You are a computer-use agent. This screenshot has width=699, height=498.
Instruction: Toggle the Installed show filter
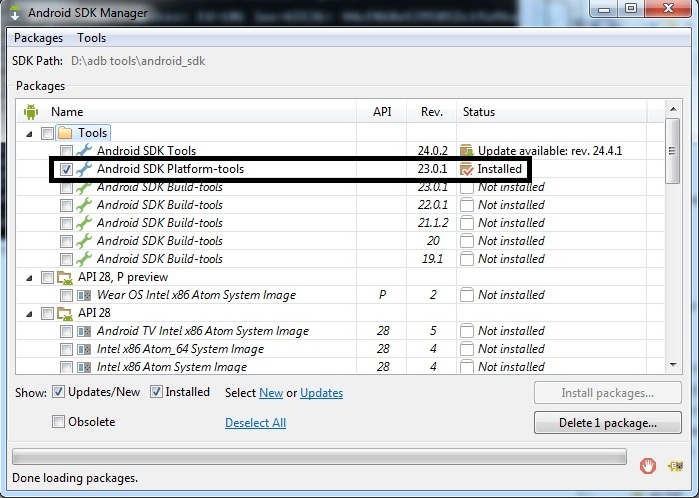click(x=156, y=392)
